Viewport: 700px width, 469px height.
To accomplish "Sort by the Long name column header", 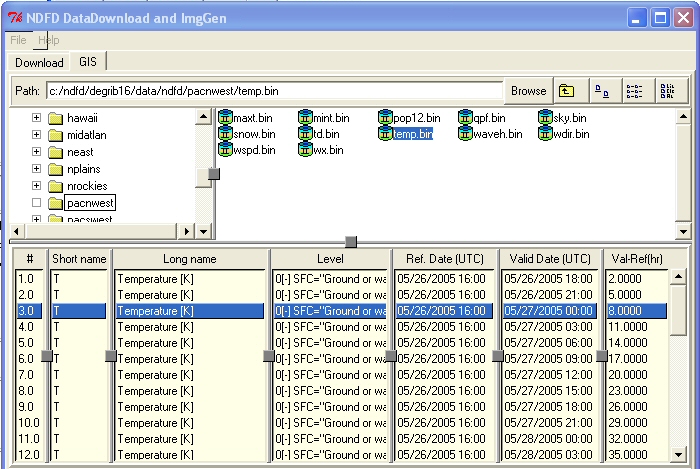I will (x=190, y=259).
